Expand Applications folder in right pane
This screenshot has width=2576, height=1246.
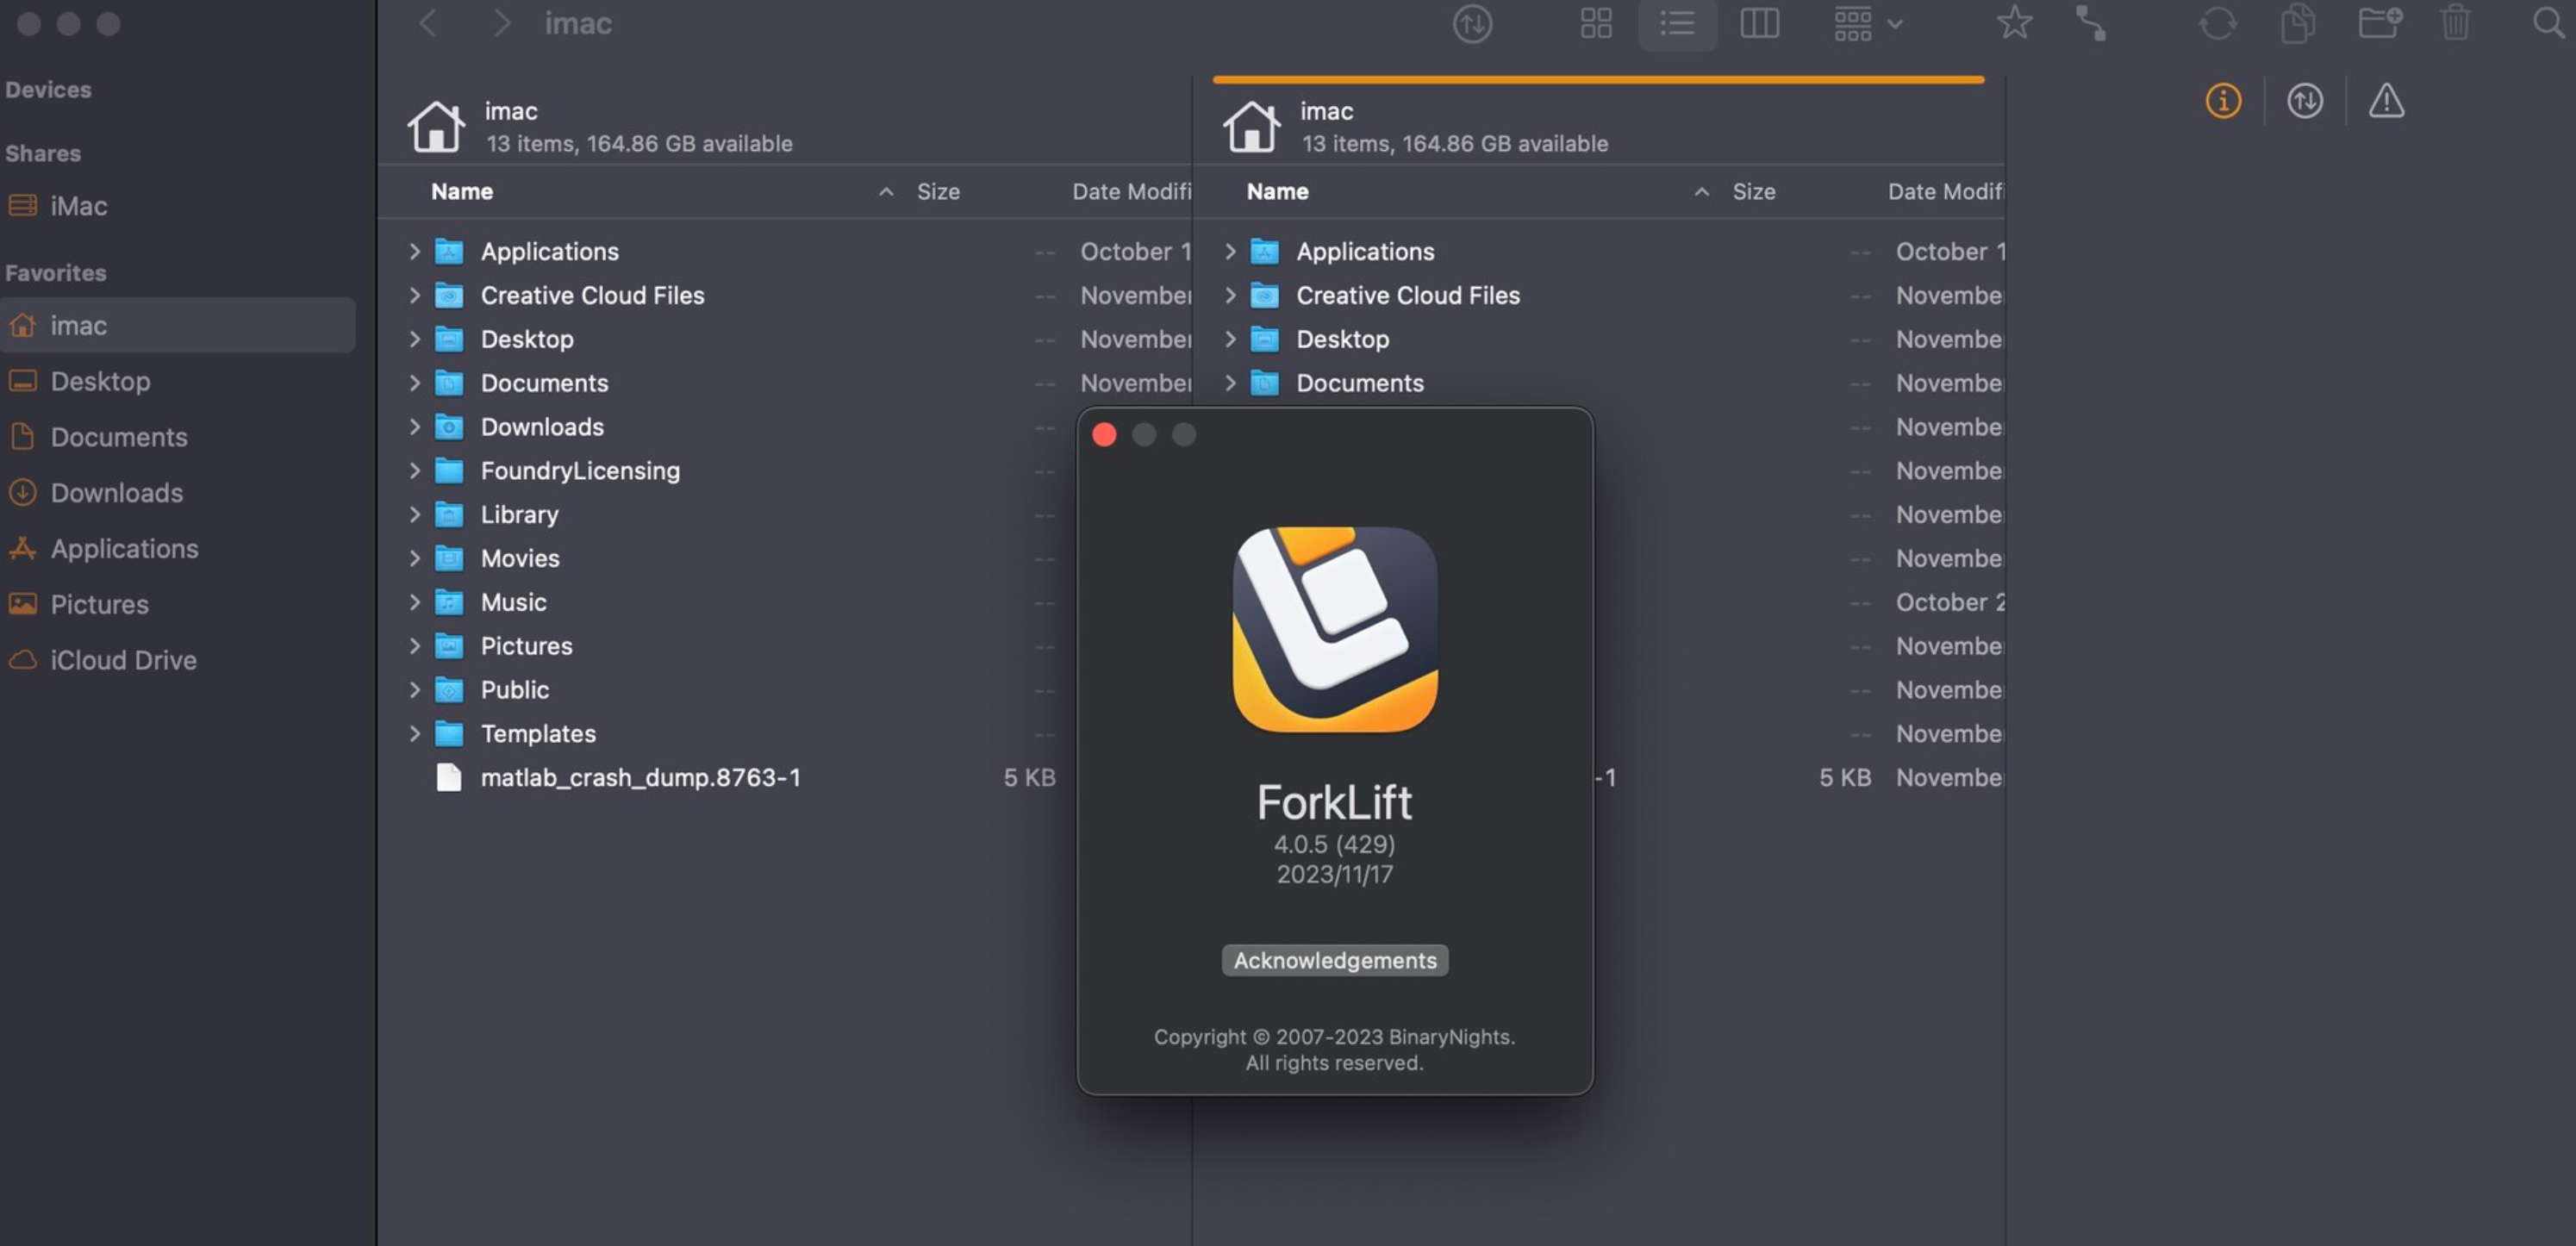tap(1230, 252)
